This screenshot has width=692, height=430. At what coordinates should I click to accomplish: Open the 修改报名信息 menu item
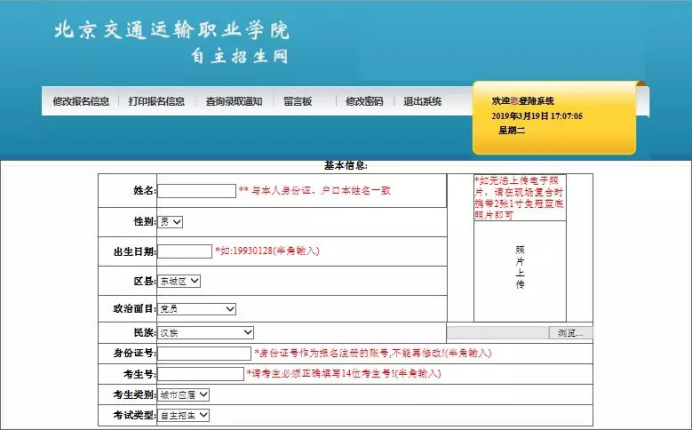pos(81,101)
